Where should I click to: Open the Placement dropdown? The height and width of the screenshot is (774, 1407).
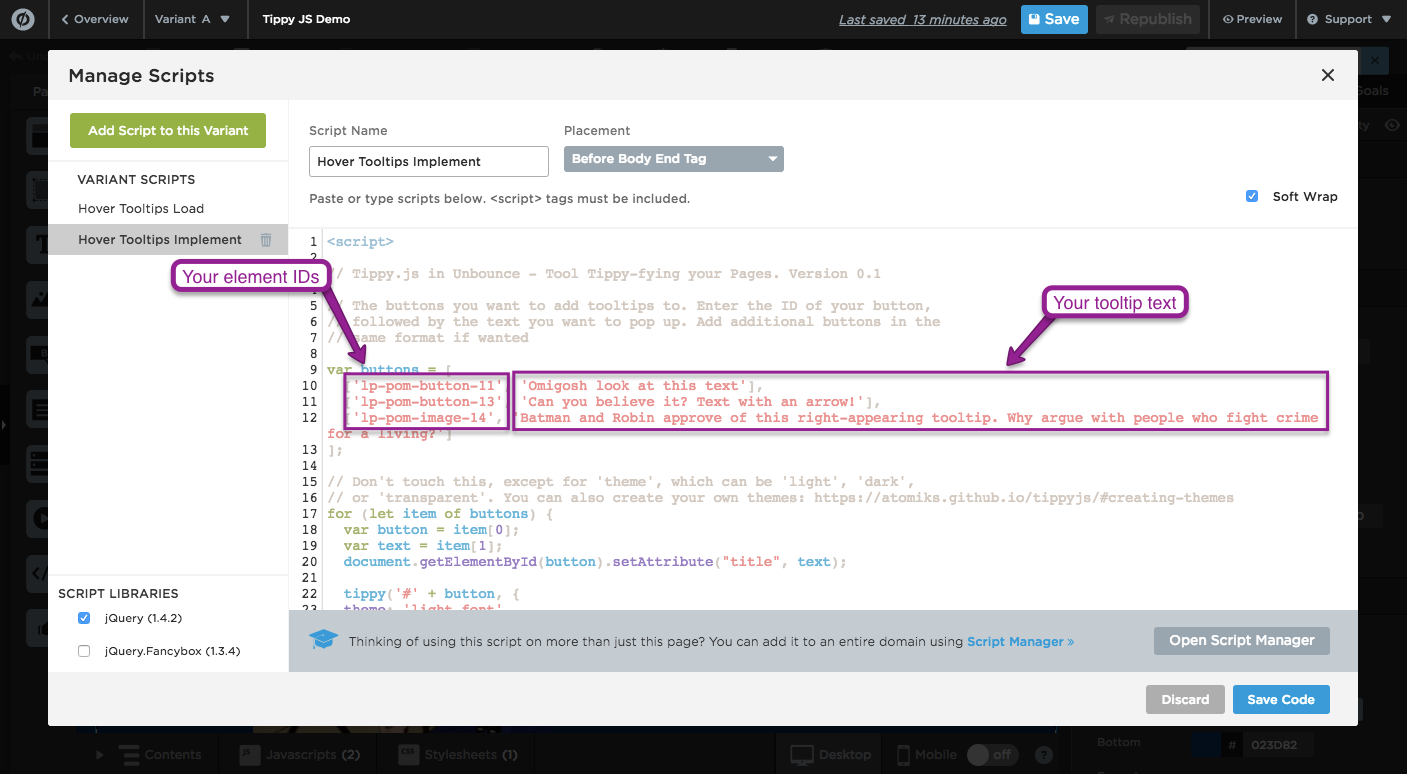pyautogui.click(x=674, y=159)
